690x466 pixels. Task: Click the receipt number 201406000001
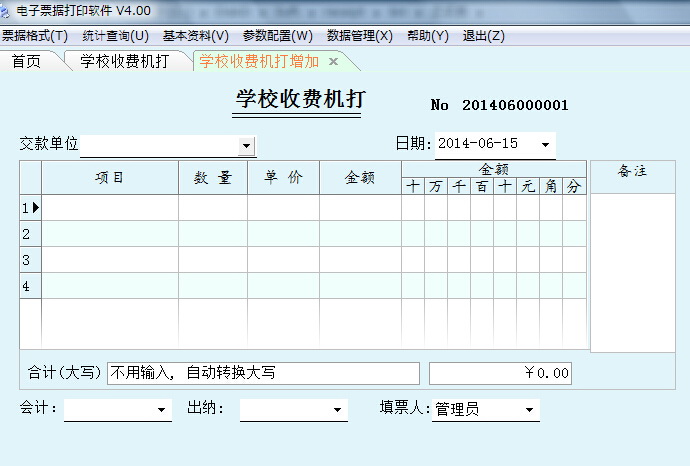[x=515, y=105]
